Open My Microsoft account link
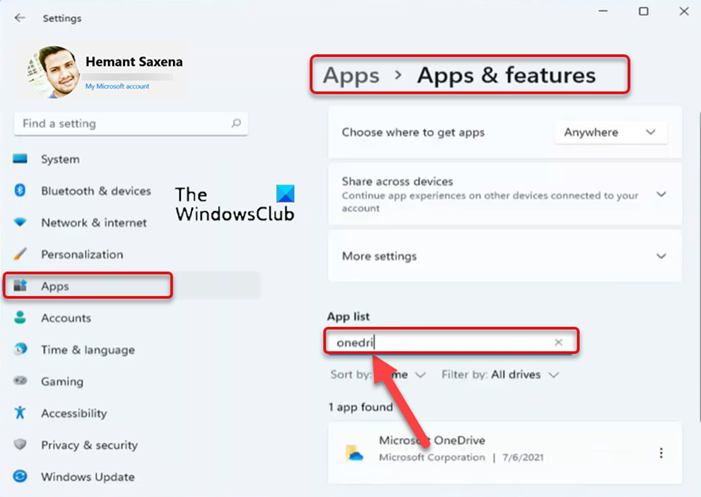 [x=117, y=86]
